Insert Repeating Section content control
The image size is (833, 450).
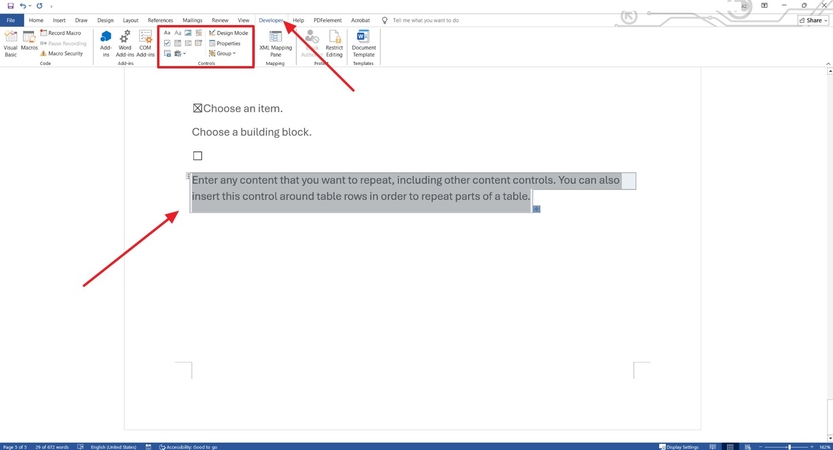click(x=167, y=54)
